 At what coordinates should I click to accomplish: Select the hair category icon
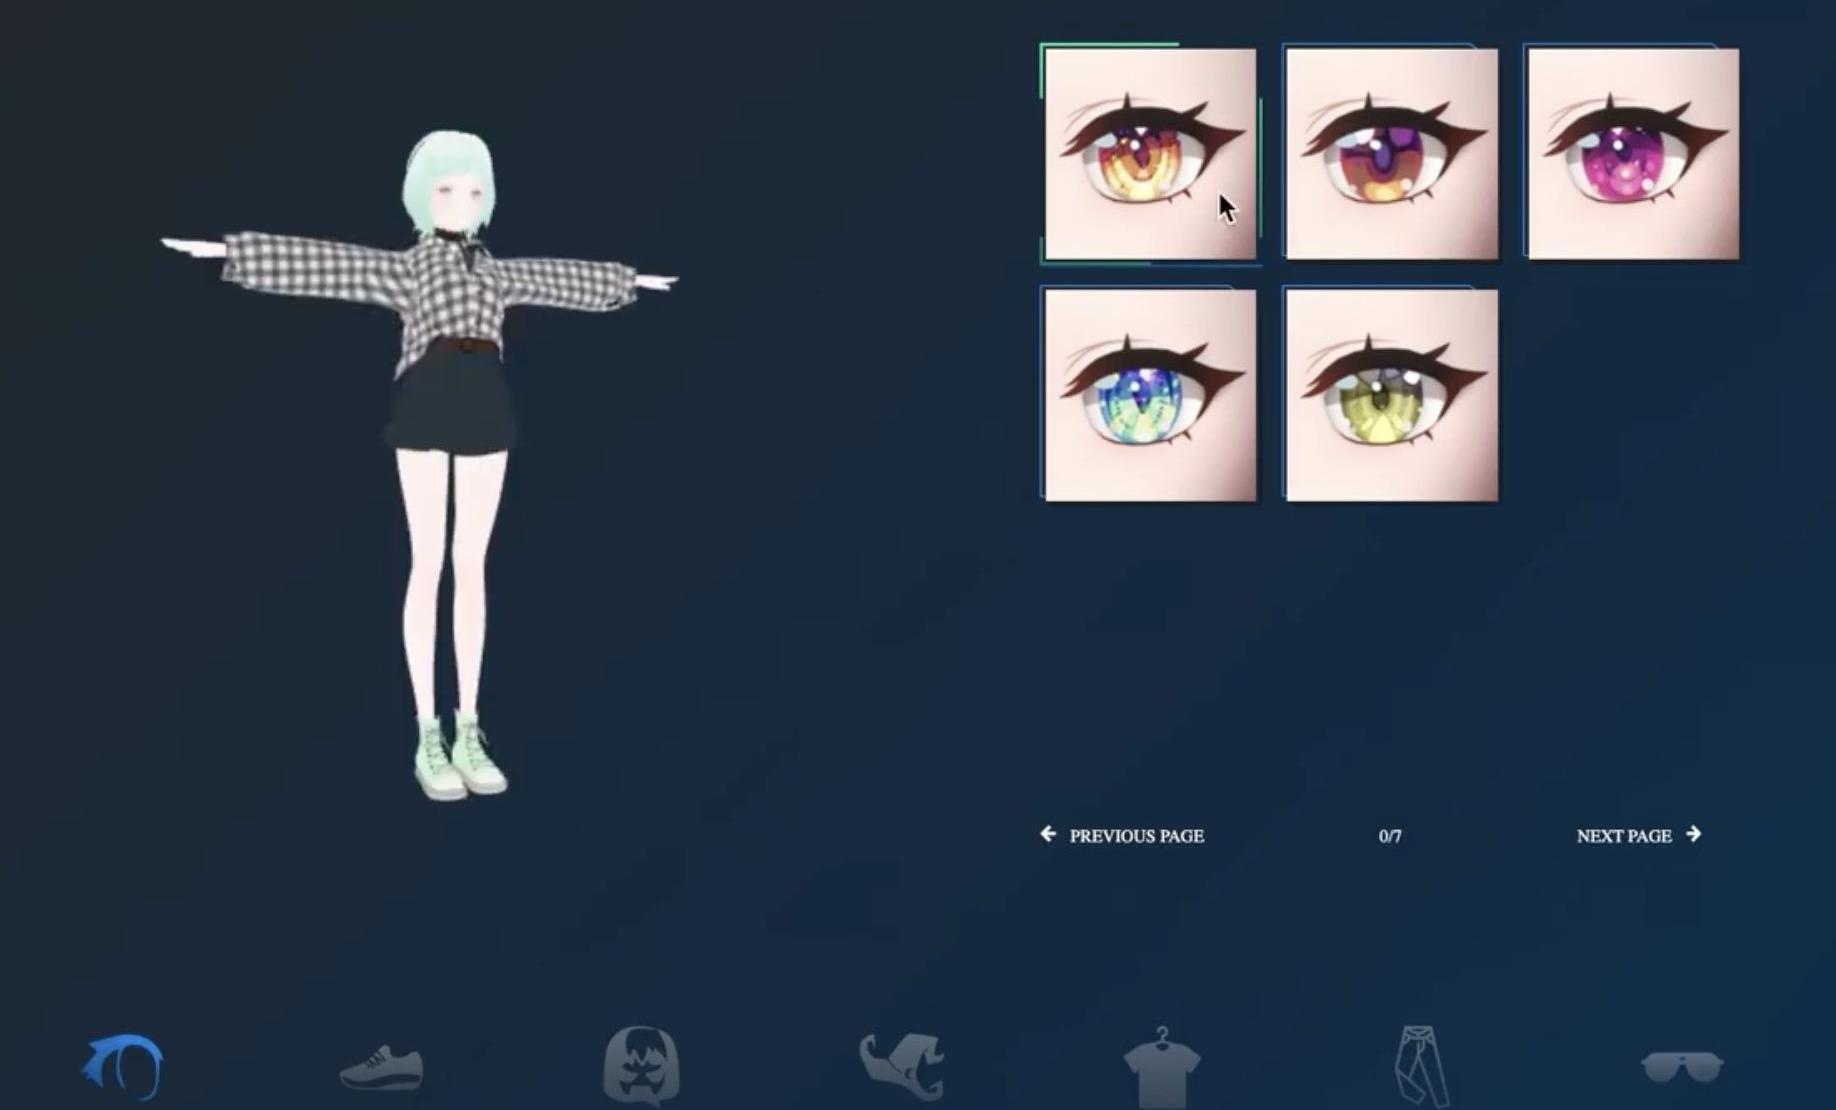point(122,1066)
